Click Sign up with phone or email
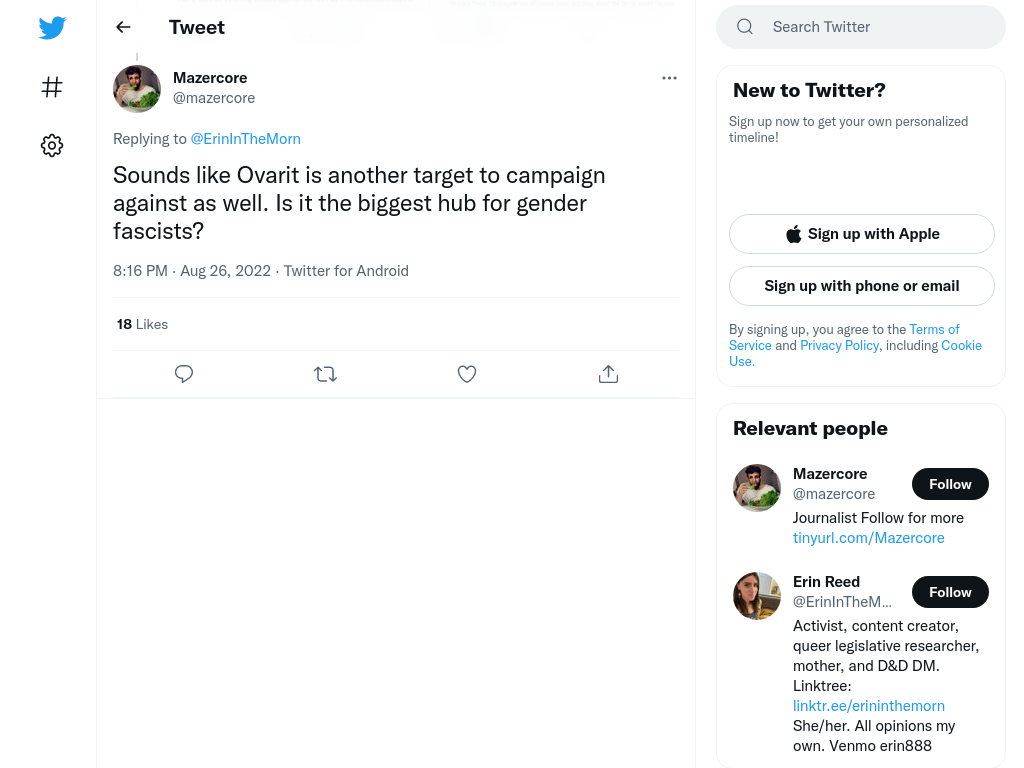 tap(862, 286)
